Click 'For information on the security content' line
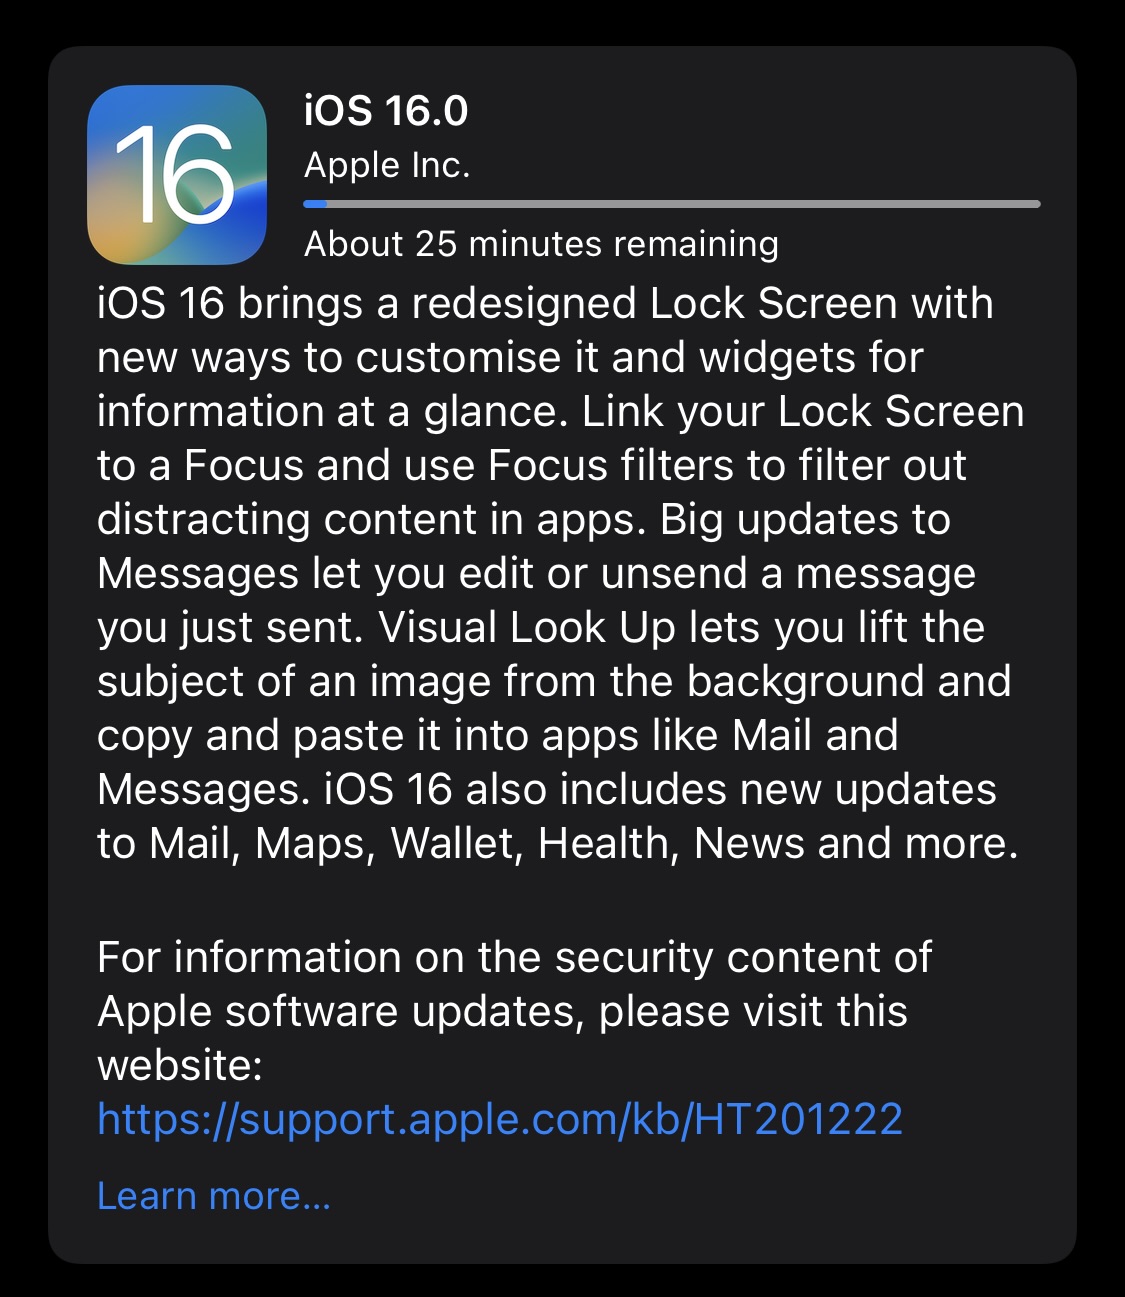 (x=515, y=957)
